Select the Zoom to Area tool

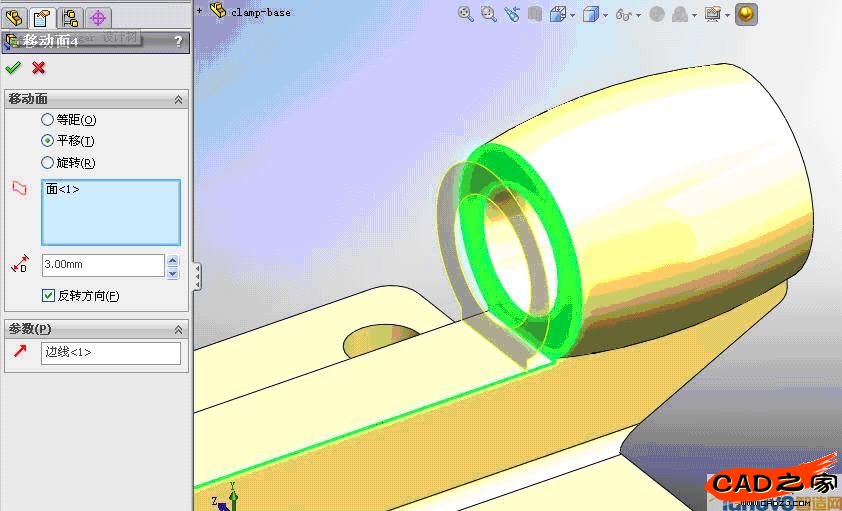489,14
